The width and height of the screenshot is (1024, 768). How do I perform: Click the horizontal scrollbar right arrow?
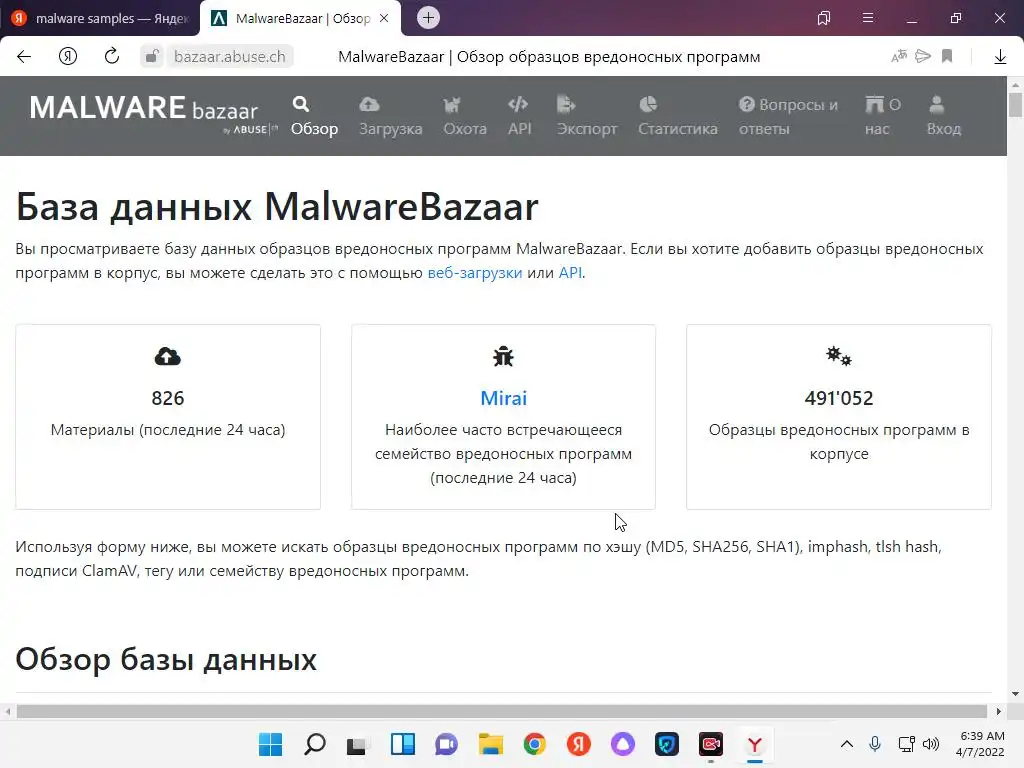(x=999, y=711)
